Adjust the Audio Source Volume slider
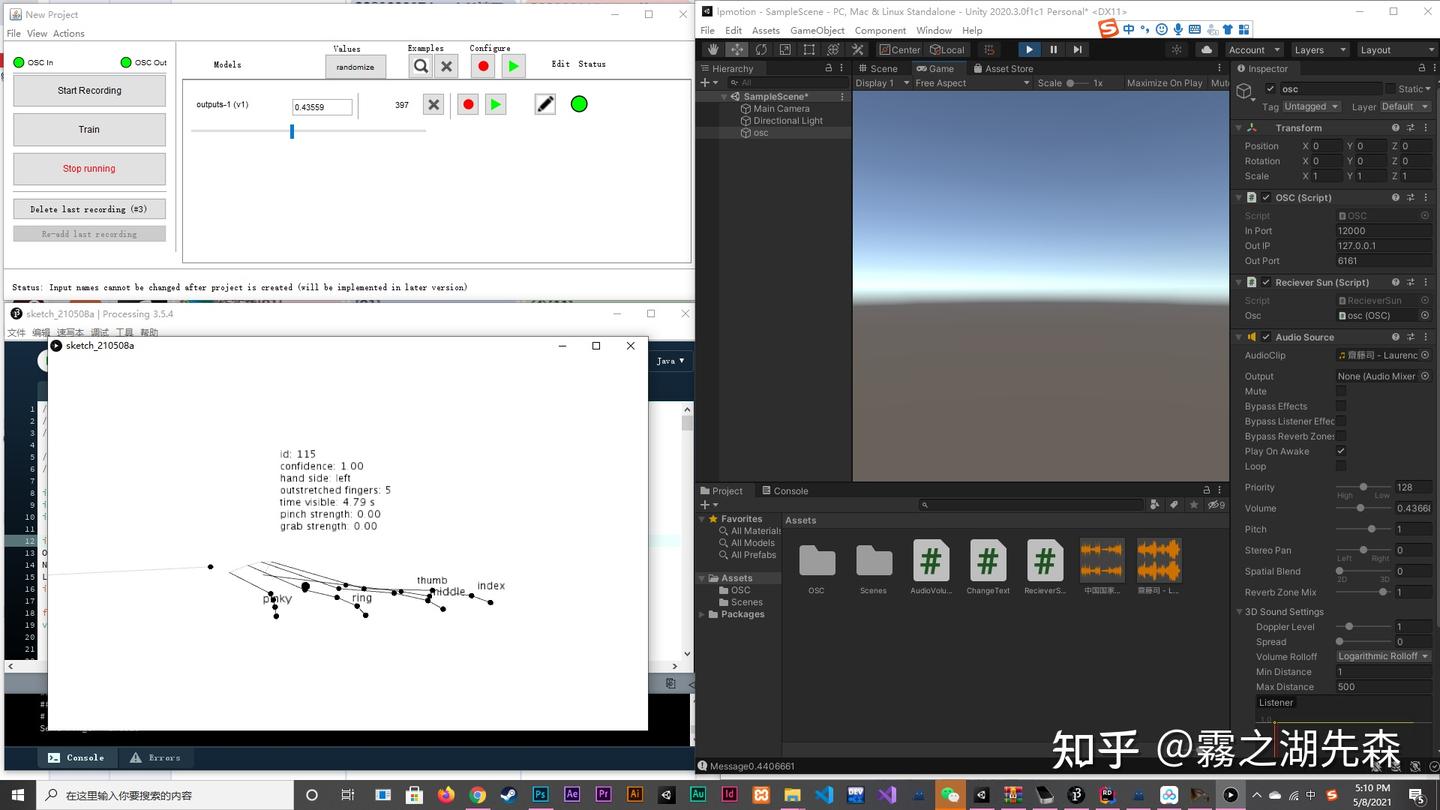The height and width of the screenshot is (810, 1440). coord(1360,508)
